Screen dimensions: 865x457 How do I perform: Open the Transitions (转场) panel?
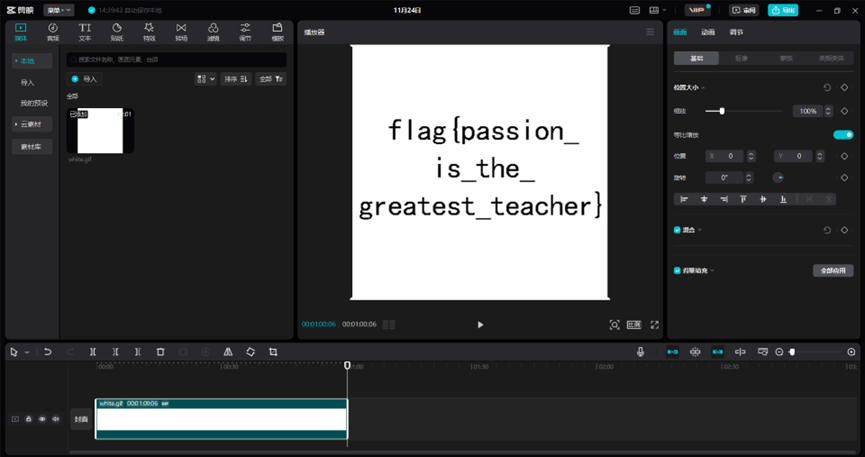tap(181, 31)
